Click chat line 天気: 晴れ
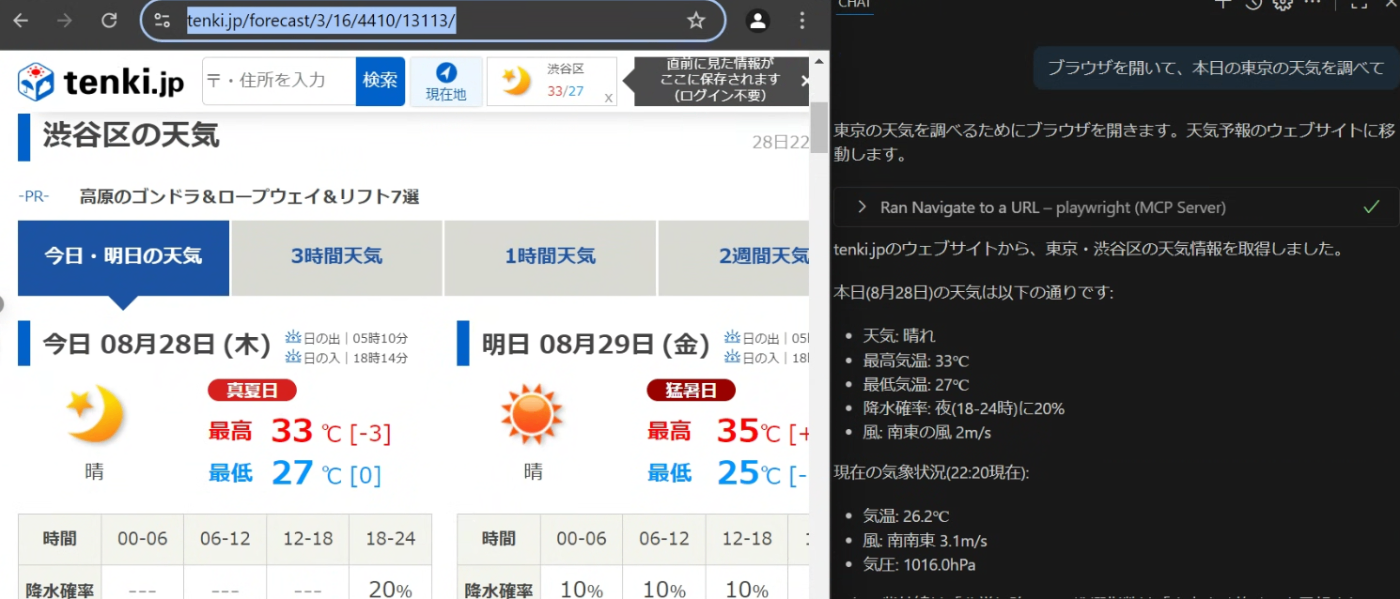Image resolution: width=1400 pixels, height=599 pixels. tap(899, 336)
